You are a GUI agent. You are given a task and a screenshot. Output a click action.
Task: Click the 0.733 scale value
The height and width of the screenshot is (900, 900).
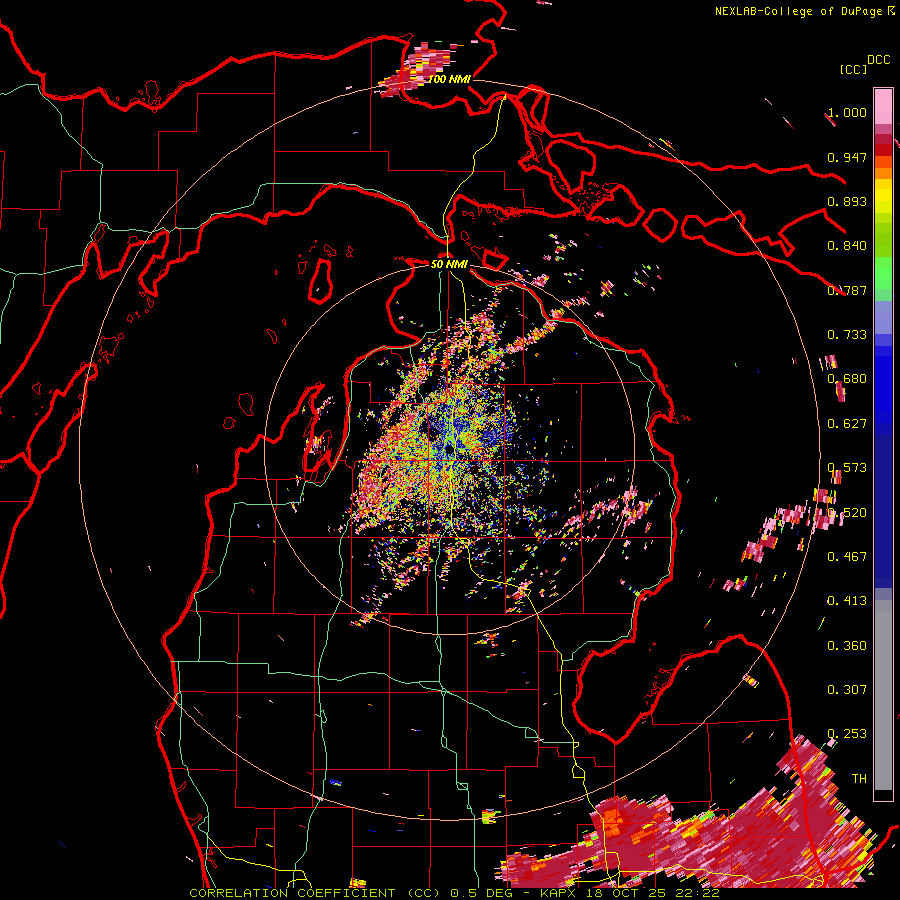click(847, 335)
